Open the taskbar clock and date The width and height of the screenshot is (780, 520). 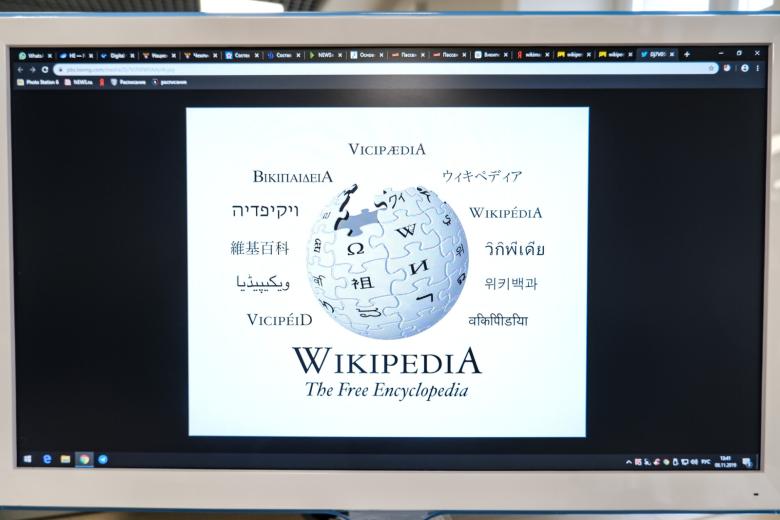pyautogui.click(x=725, y=462)
